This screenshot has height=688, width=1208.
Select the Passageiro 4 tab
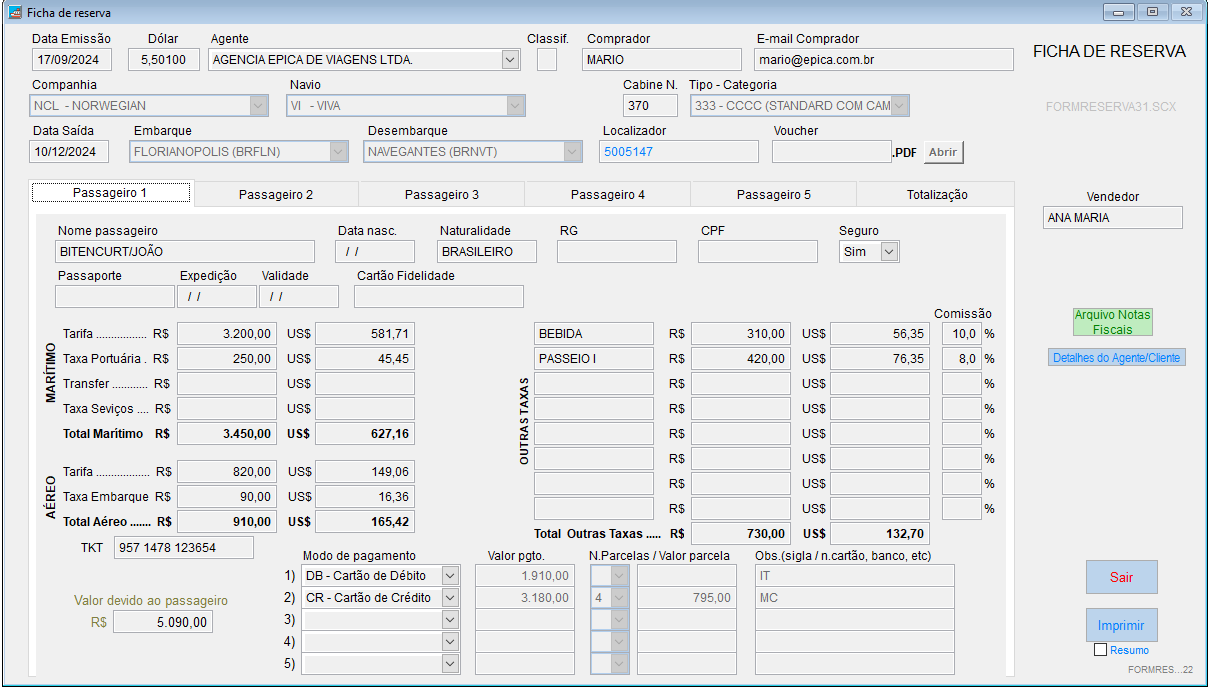click(608, 195)
